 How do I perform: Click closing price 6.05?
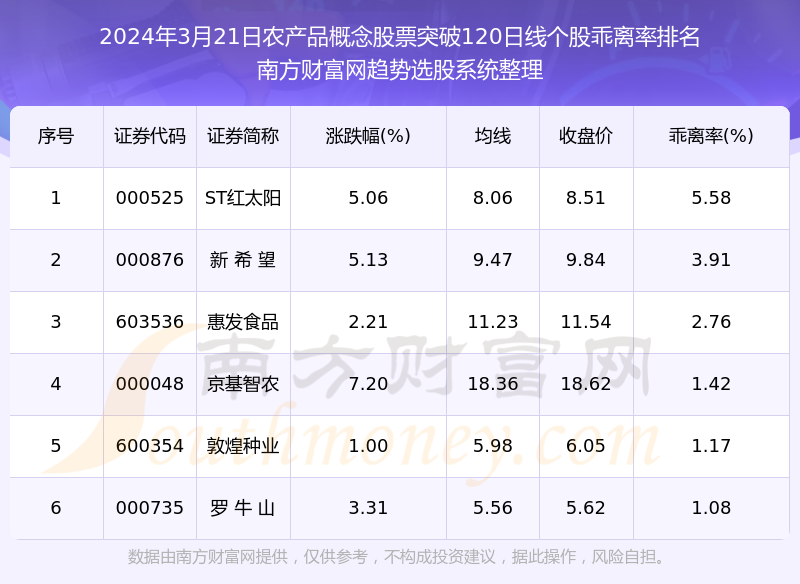point(586,446)
